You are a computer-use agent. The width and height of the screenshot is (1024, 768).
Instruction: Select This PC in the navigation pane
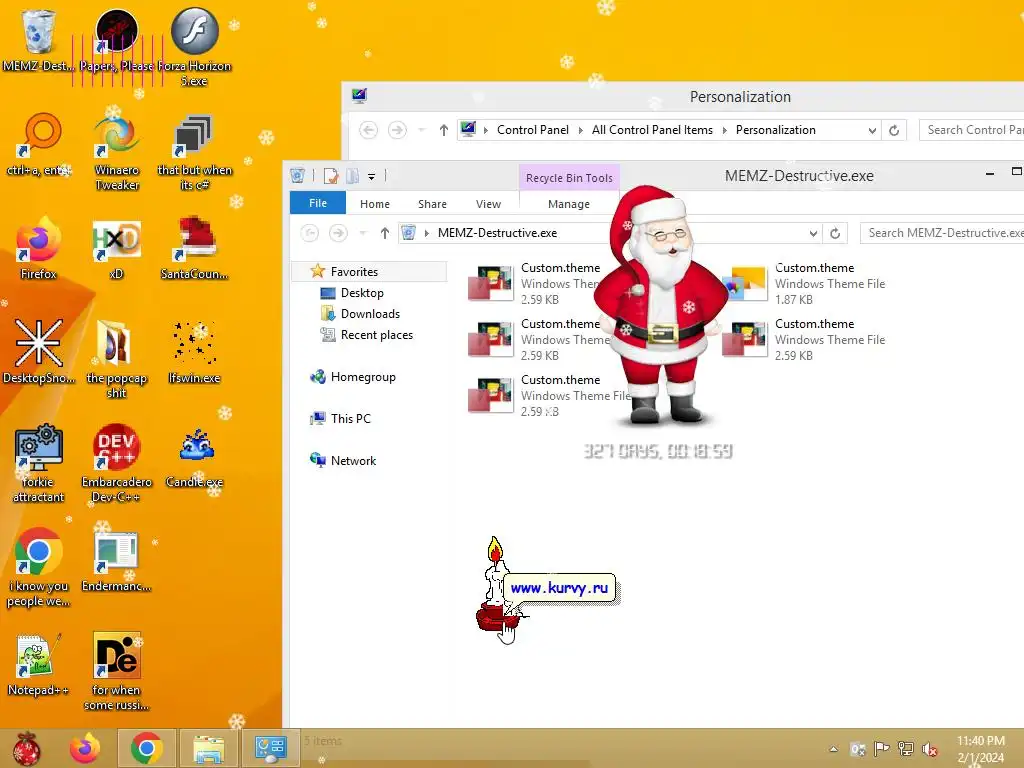coord(350,419)
